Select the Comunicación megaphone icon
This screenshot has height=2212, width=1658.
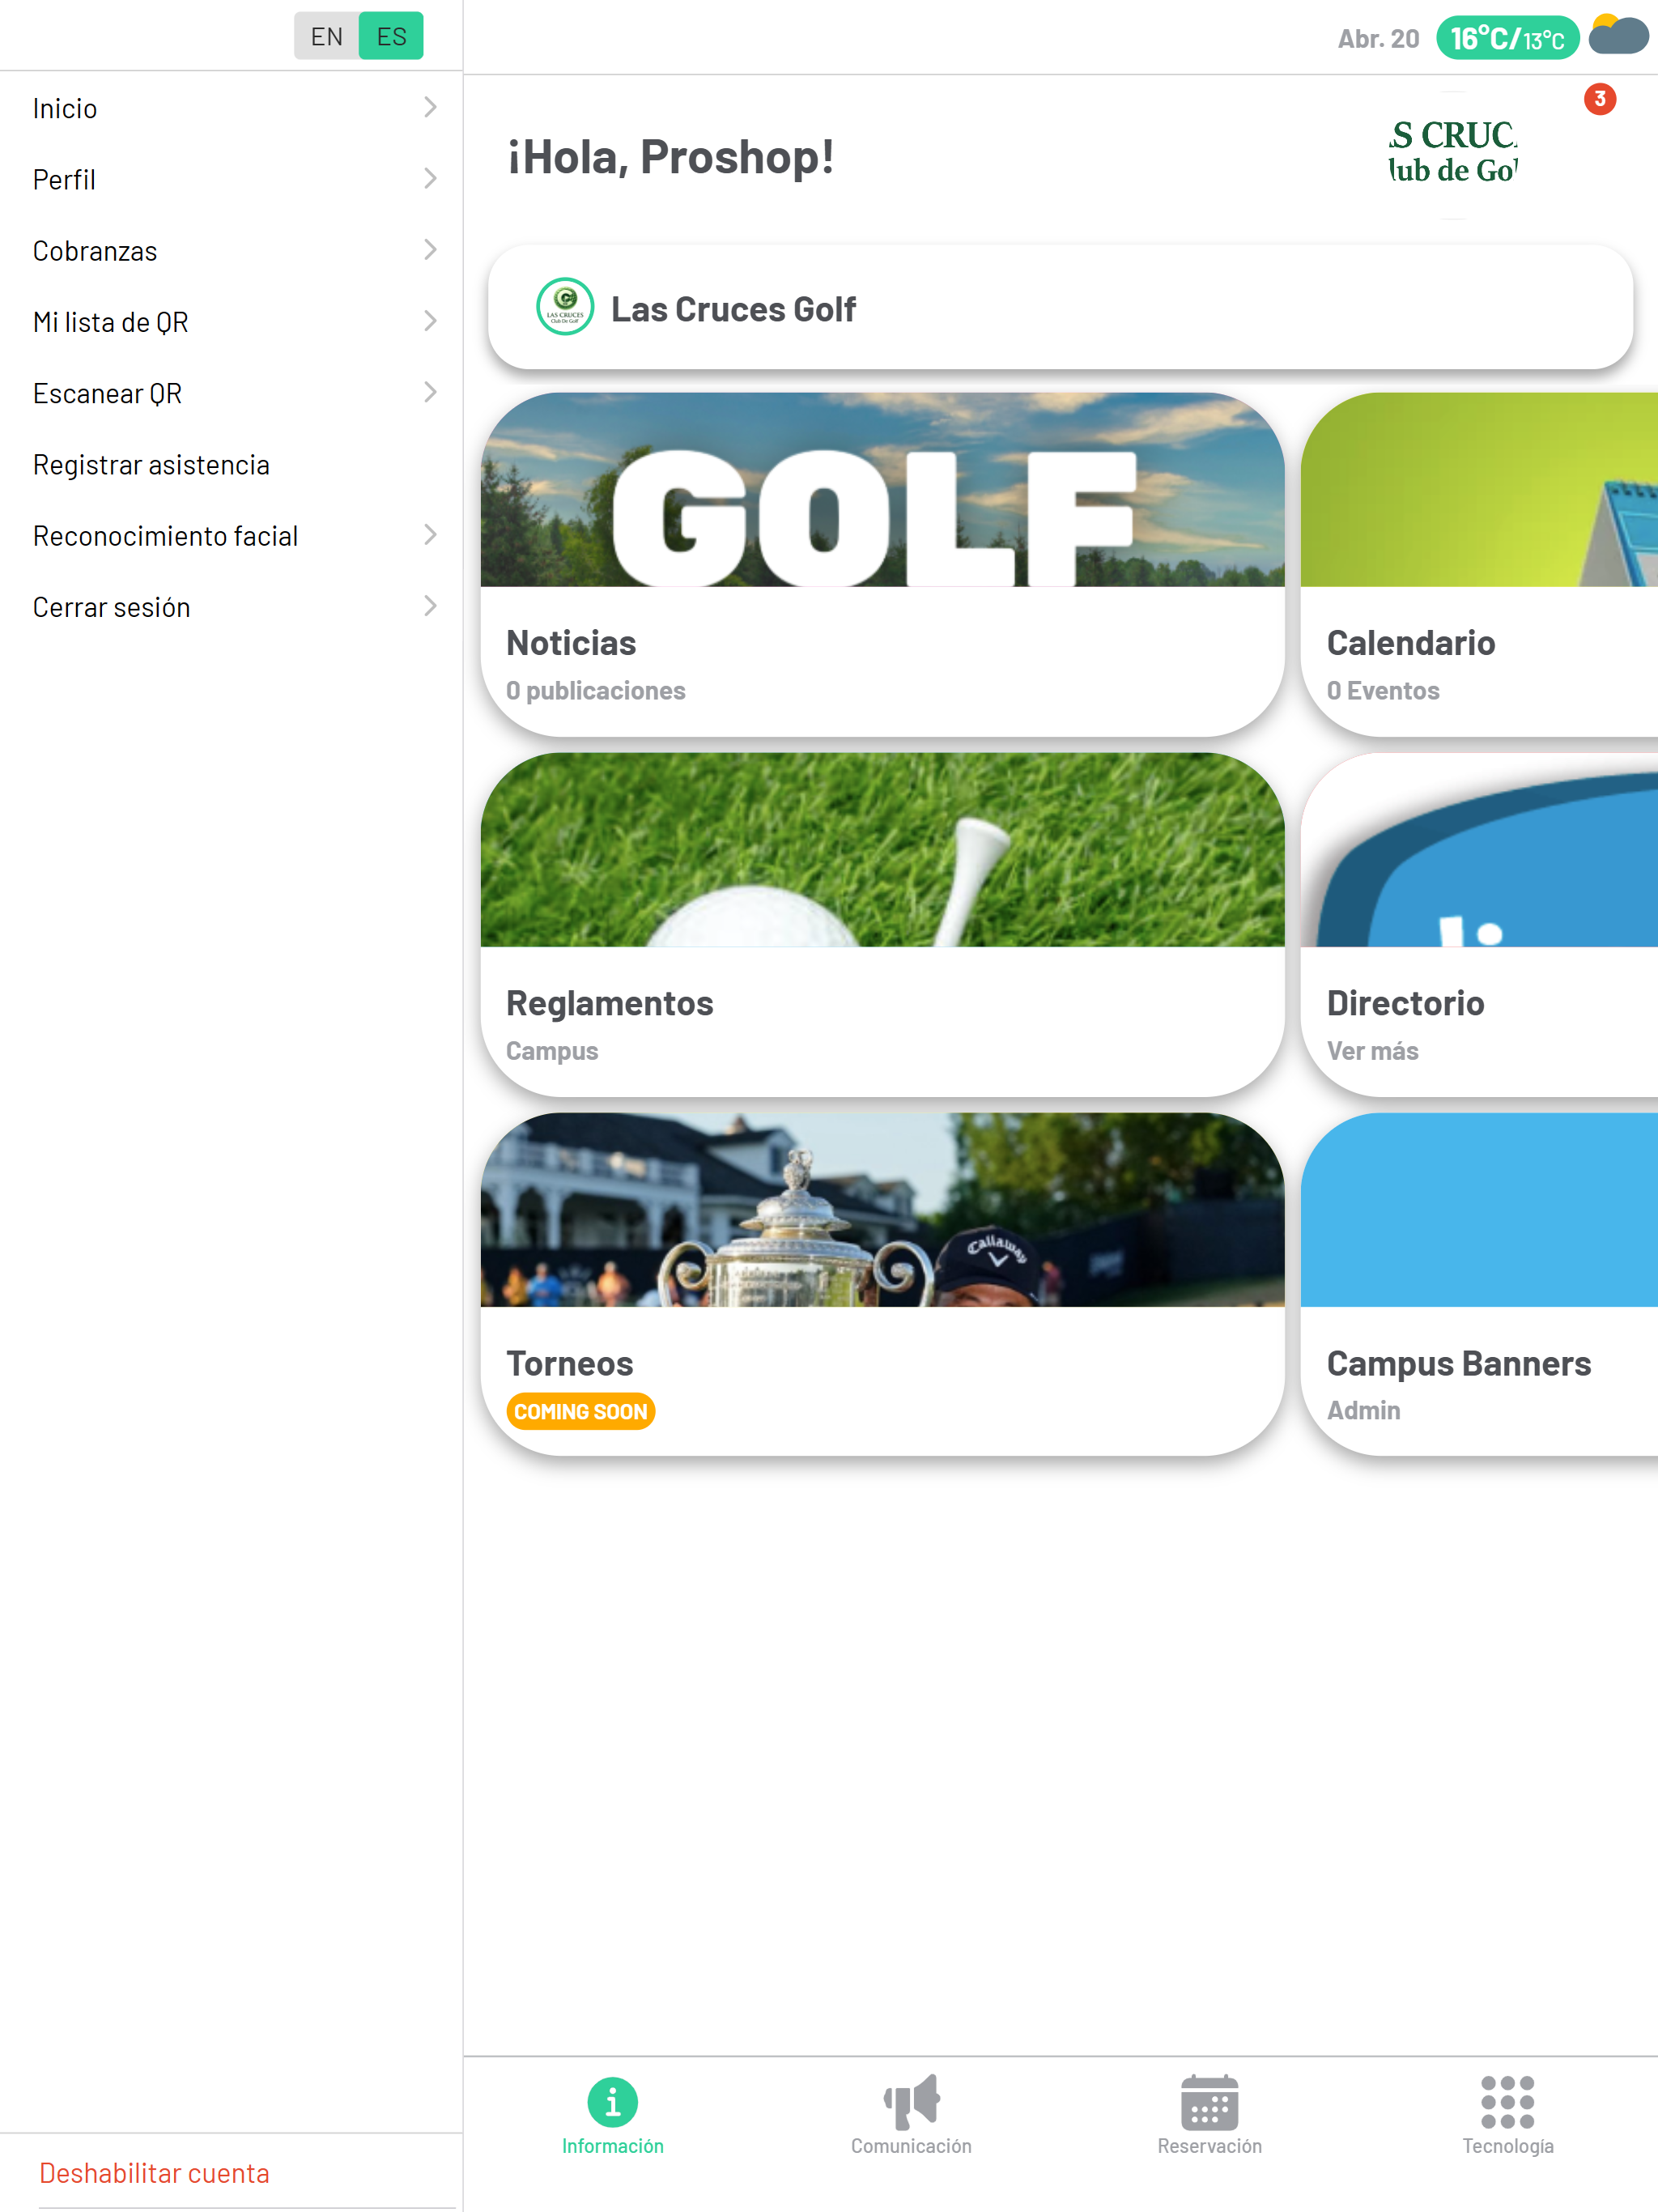click(911, 2101)
